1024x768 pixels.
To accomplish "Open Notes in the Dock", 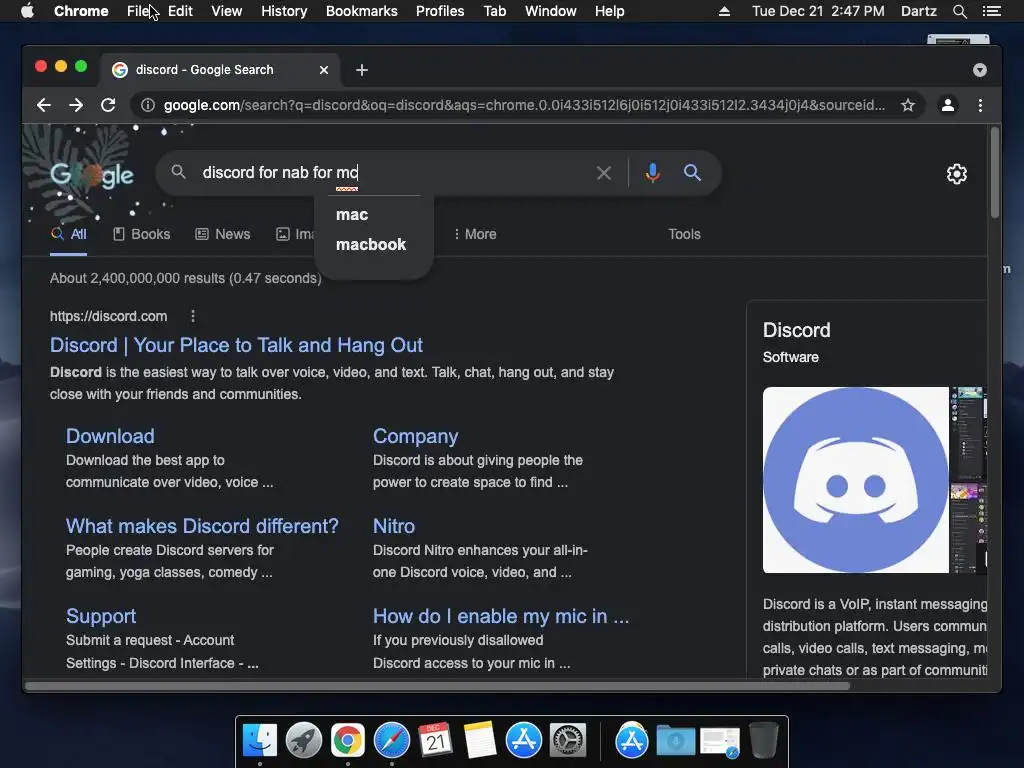I will (479, 741).
